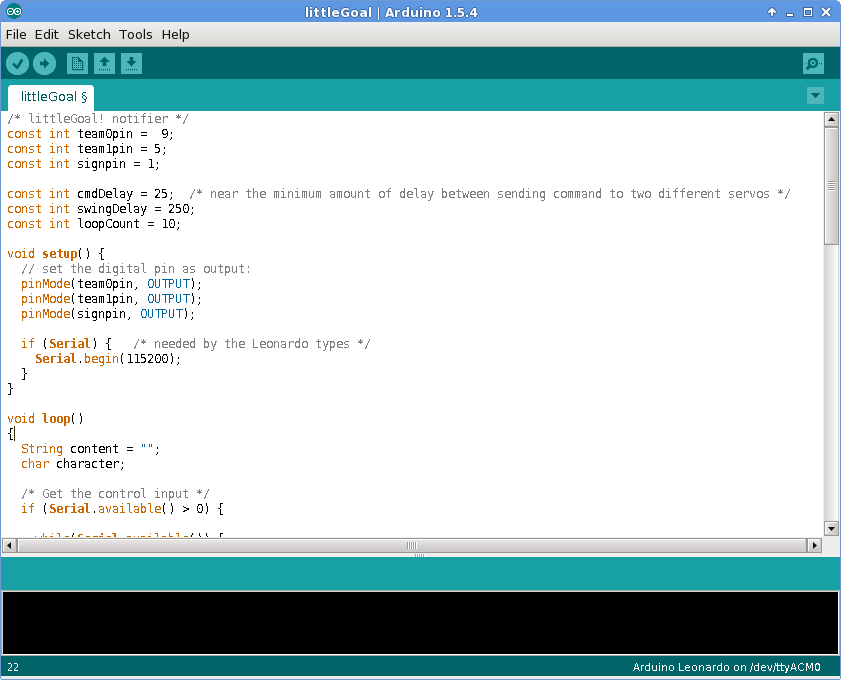This screenshot has height=680, width=841.
Task: Click 'pinMode(team1pin, OUTPUT);' line
Action: point(112,299)
